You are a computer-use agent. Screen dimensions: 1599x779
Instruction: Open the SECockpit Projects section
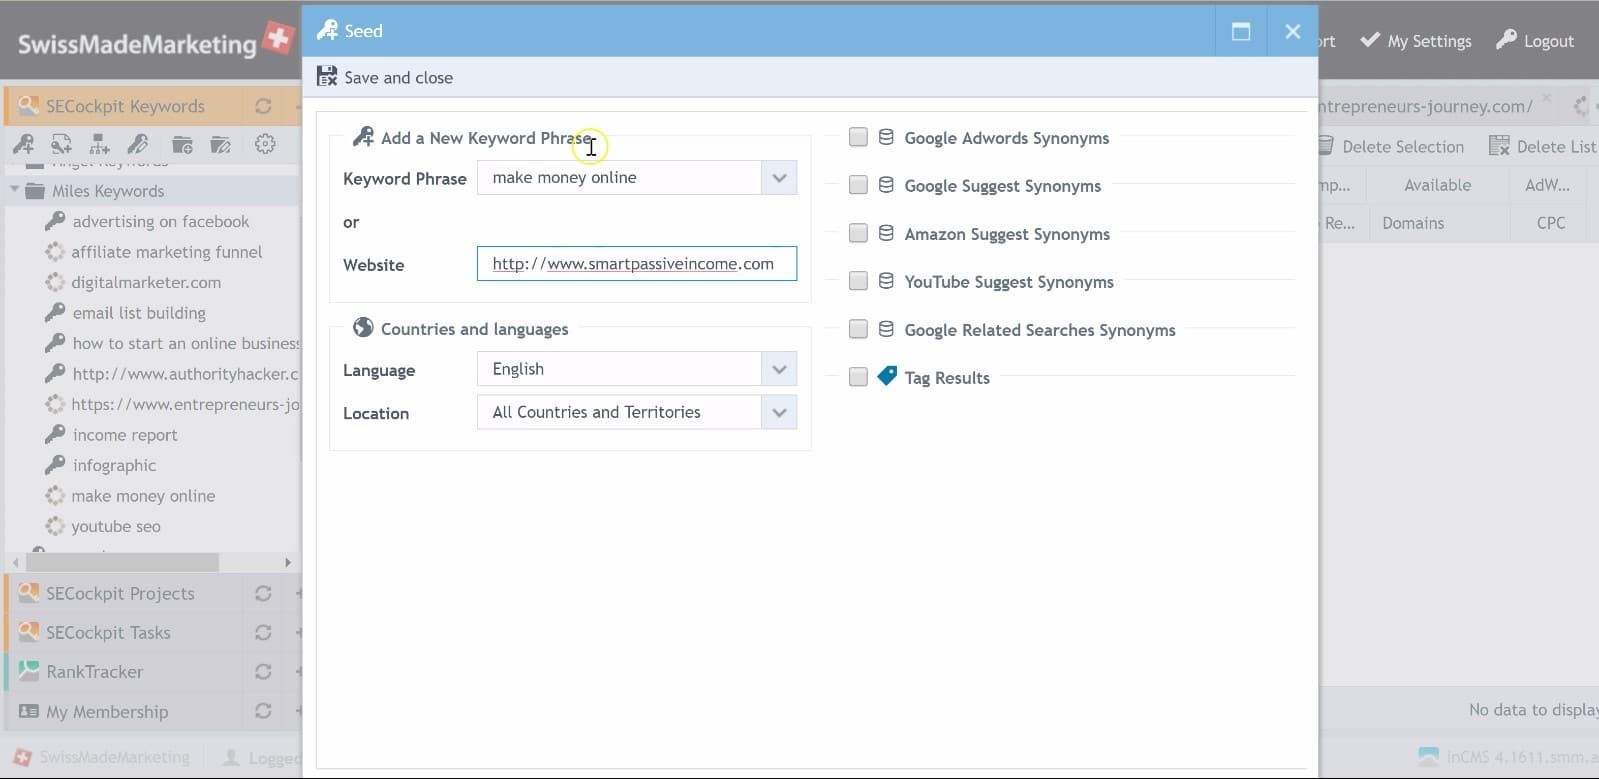(120, 593)
